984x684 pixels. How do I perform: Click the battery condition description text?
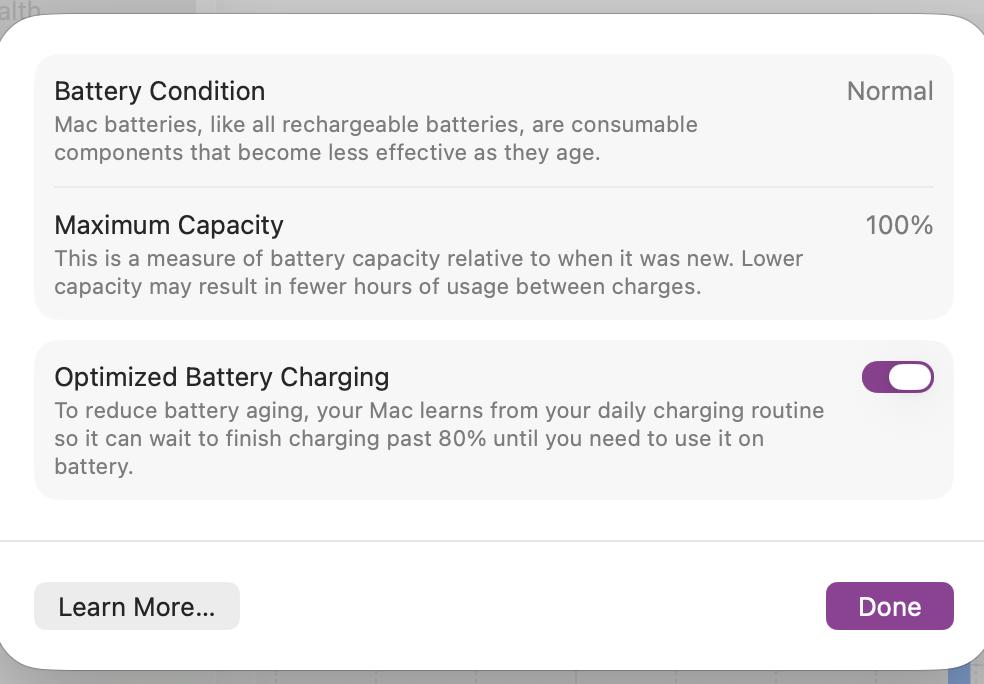pyautogui.click(x=376, y=139)
